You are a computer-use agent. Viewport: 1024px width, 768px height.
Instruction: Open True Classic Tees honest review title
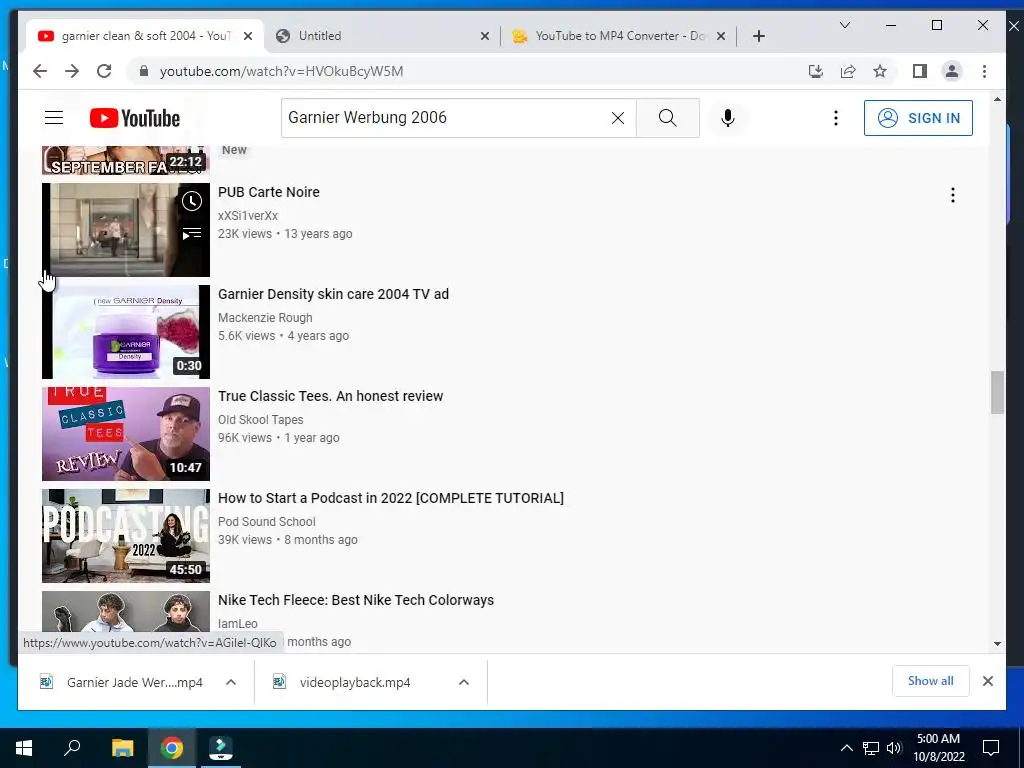(330, 396)
